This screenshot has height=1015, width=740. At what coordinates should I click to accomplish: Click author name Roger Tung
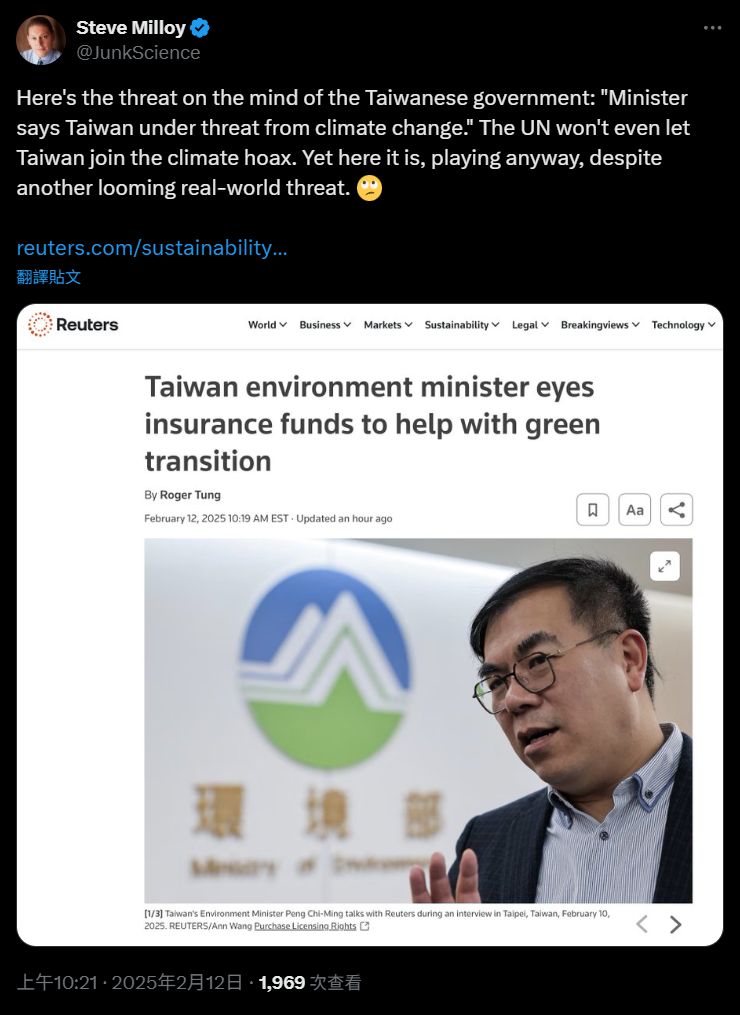(190, 495)
